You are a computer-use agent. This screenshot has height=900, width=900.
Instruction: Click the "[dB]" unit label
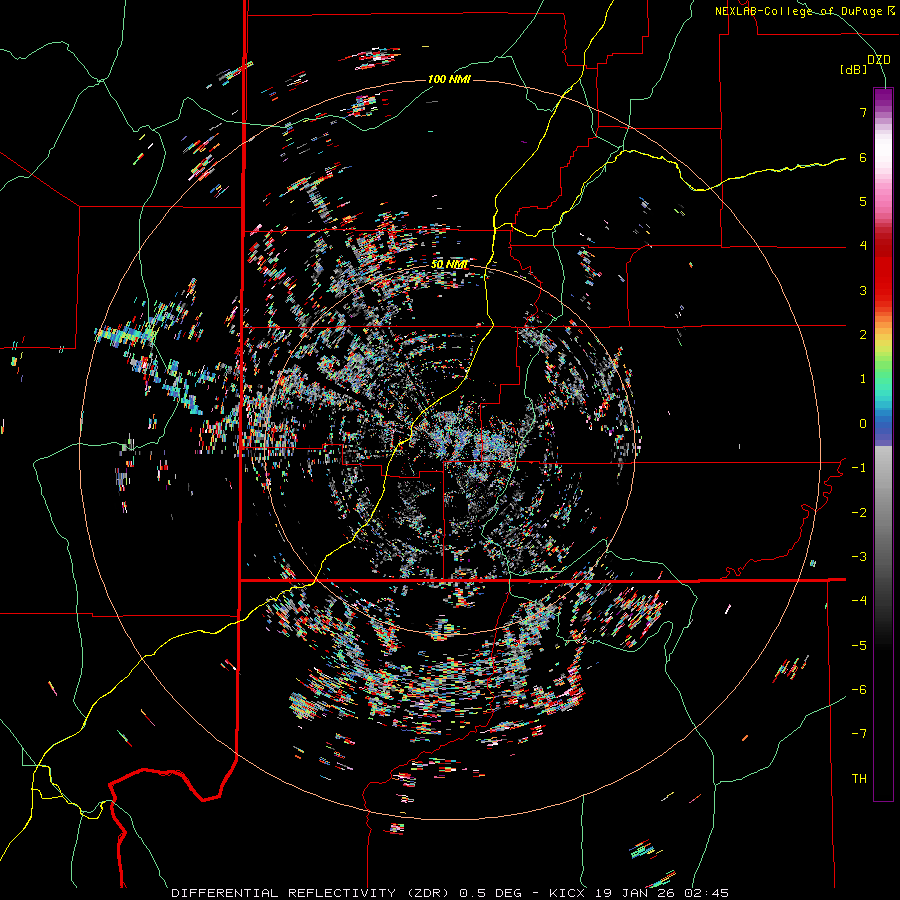[854, 70]
